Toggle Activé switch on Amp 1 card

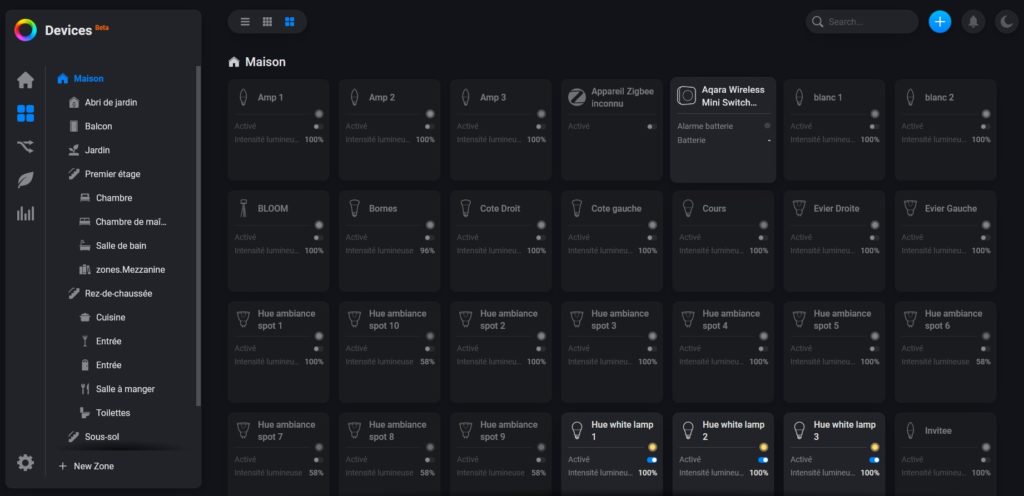[319, 126]
